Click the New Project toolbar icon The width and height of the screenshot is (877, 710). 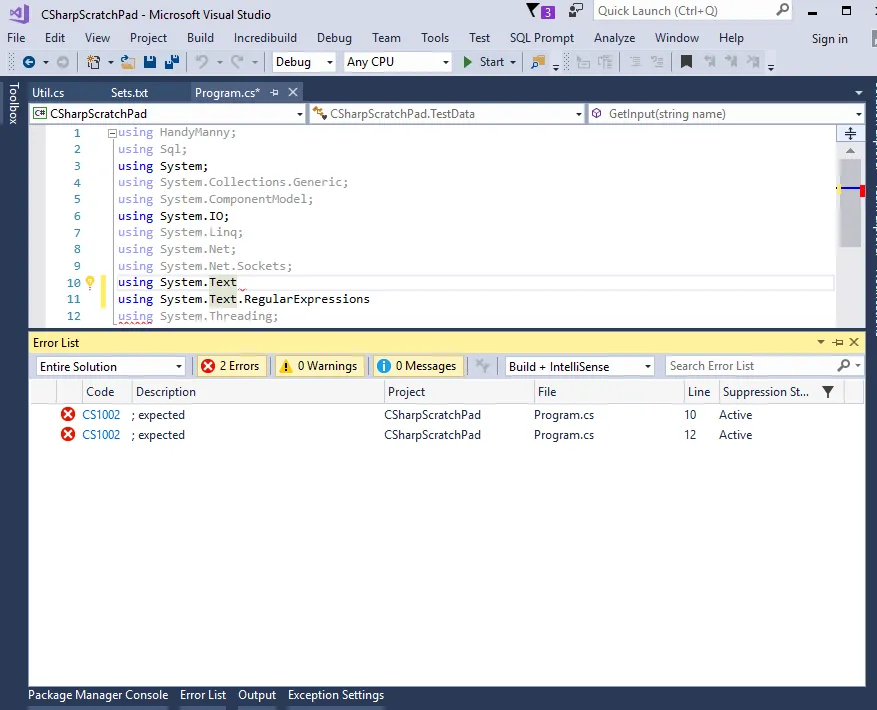93,62
